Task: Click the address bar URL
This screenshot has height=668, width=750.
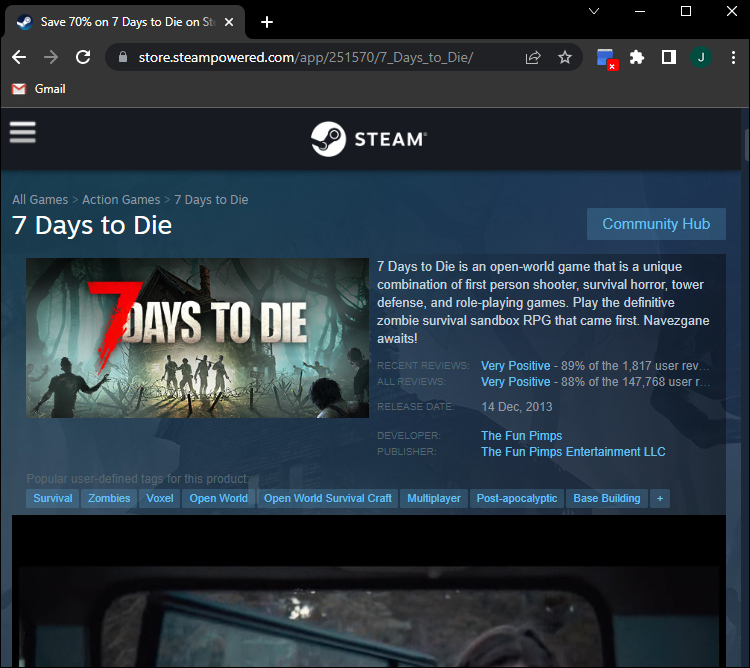Action: pyautogui.click(x=306, y=57)
